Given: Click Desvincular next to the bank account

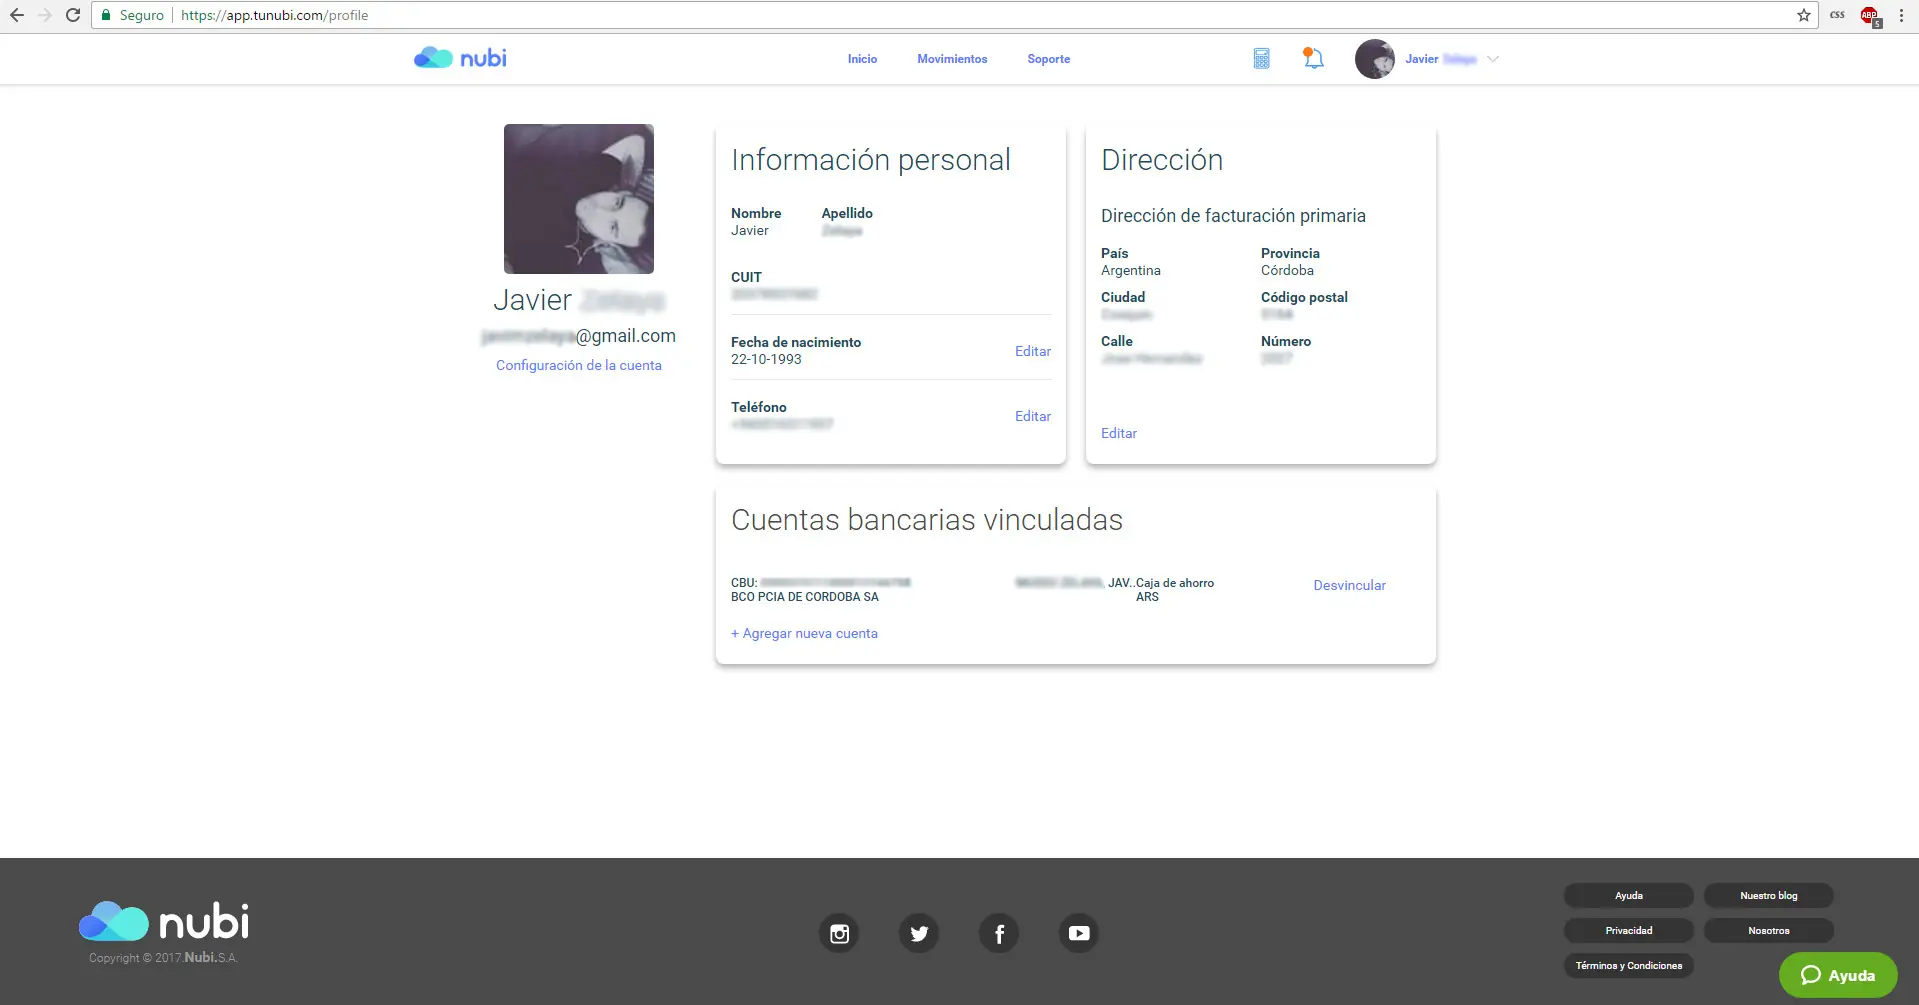Looking at the screenshot, I should pos(1348,584).
